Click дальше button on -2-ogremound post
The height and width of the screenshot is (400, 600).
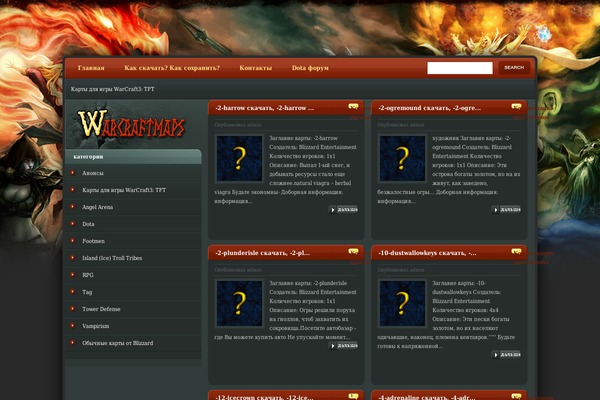pyautogui.click(x=506, y=210)
